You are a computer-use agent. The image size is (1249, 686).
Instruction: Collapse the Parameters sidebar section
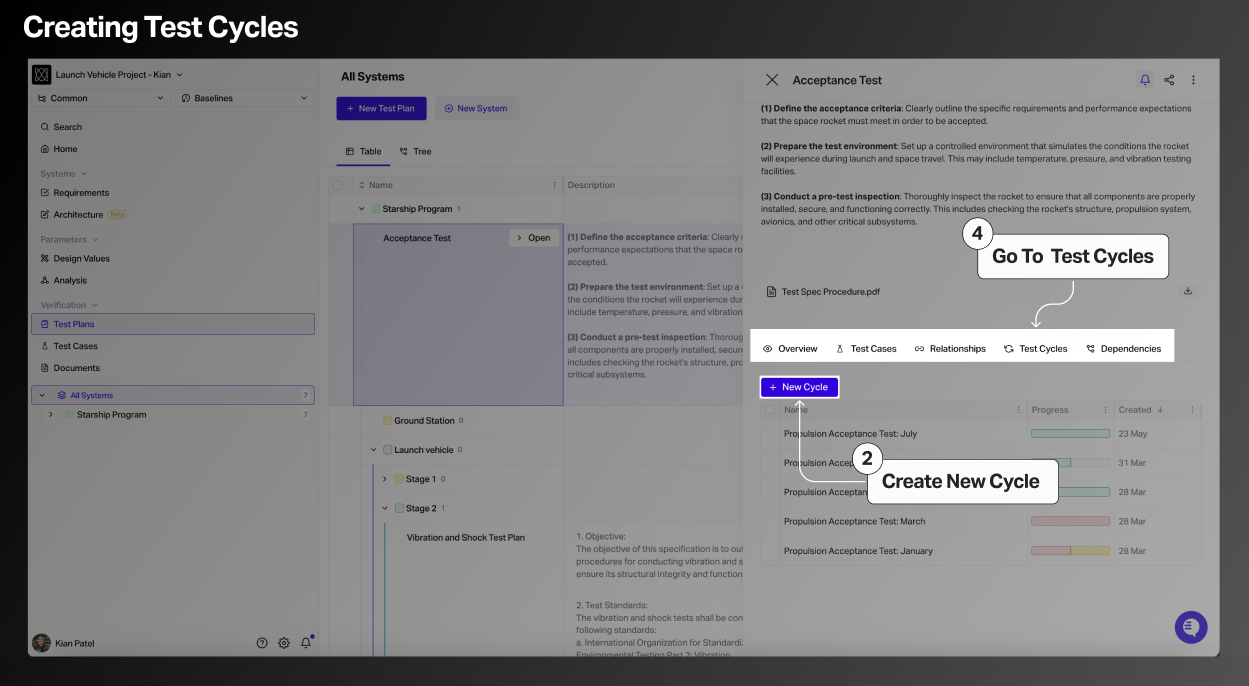pyautogui.click(x=69, y=239)
